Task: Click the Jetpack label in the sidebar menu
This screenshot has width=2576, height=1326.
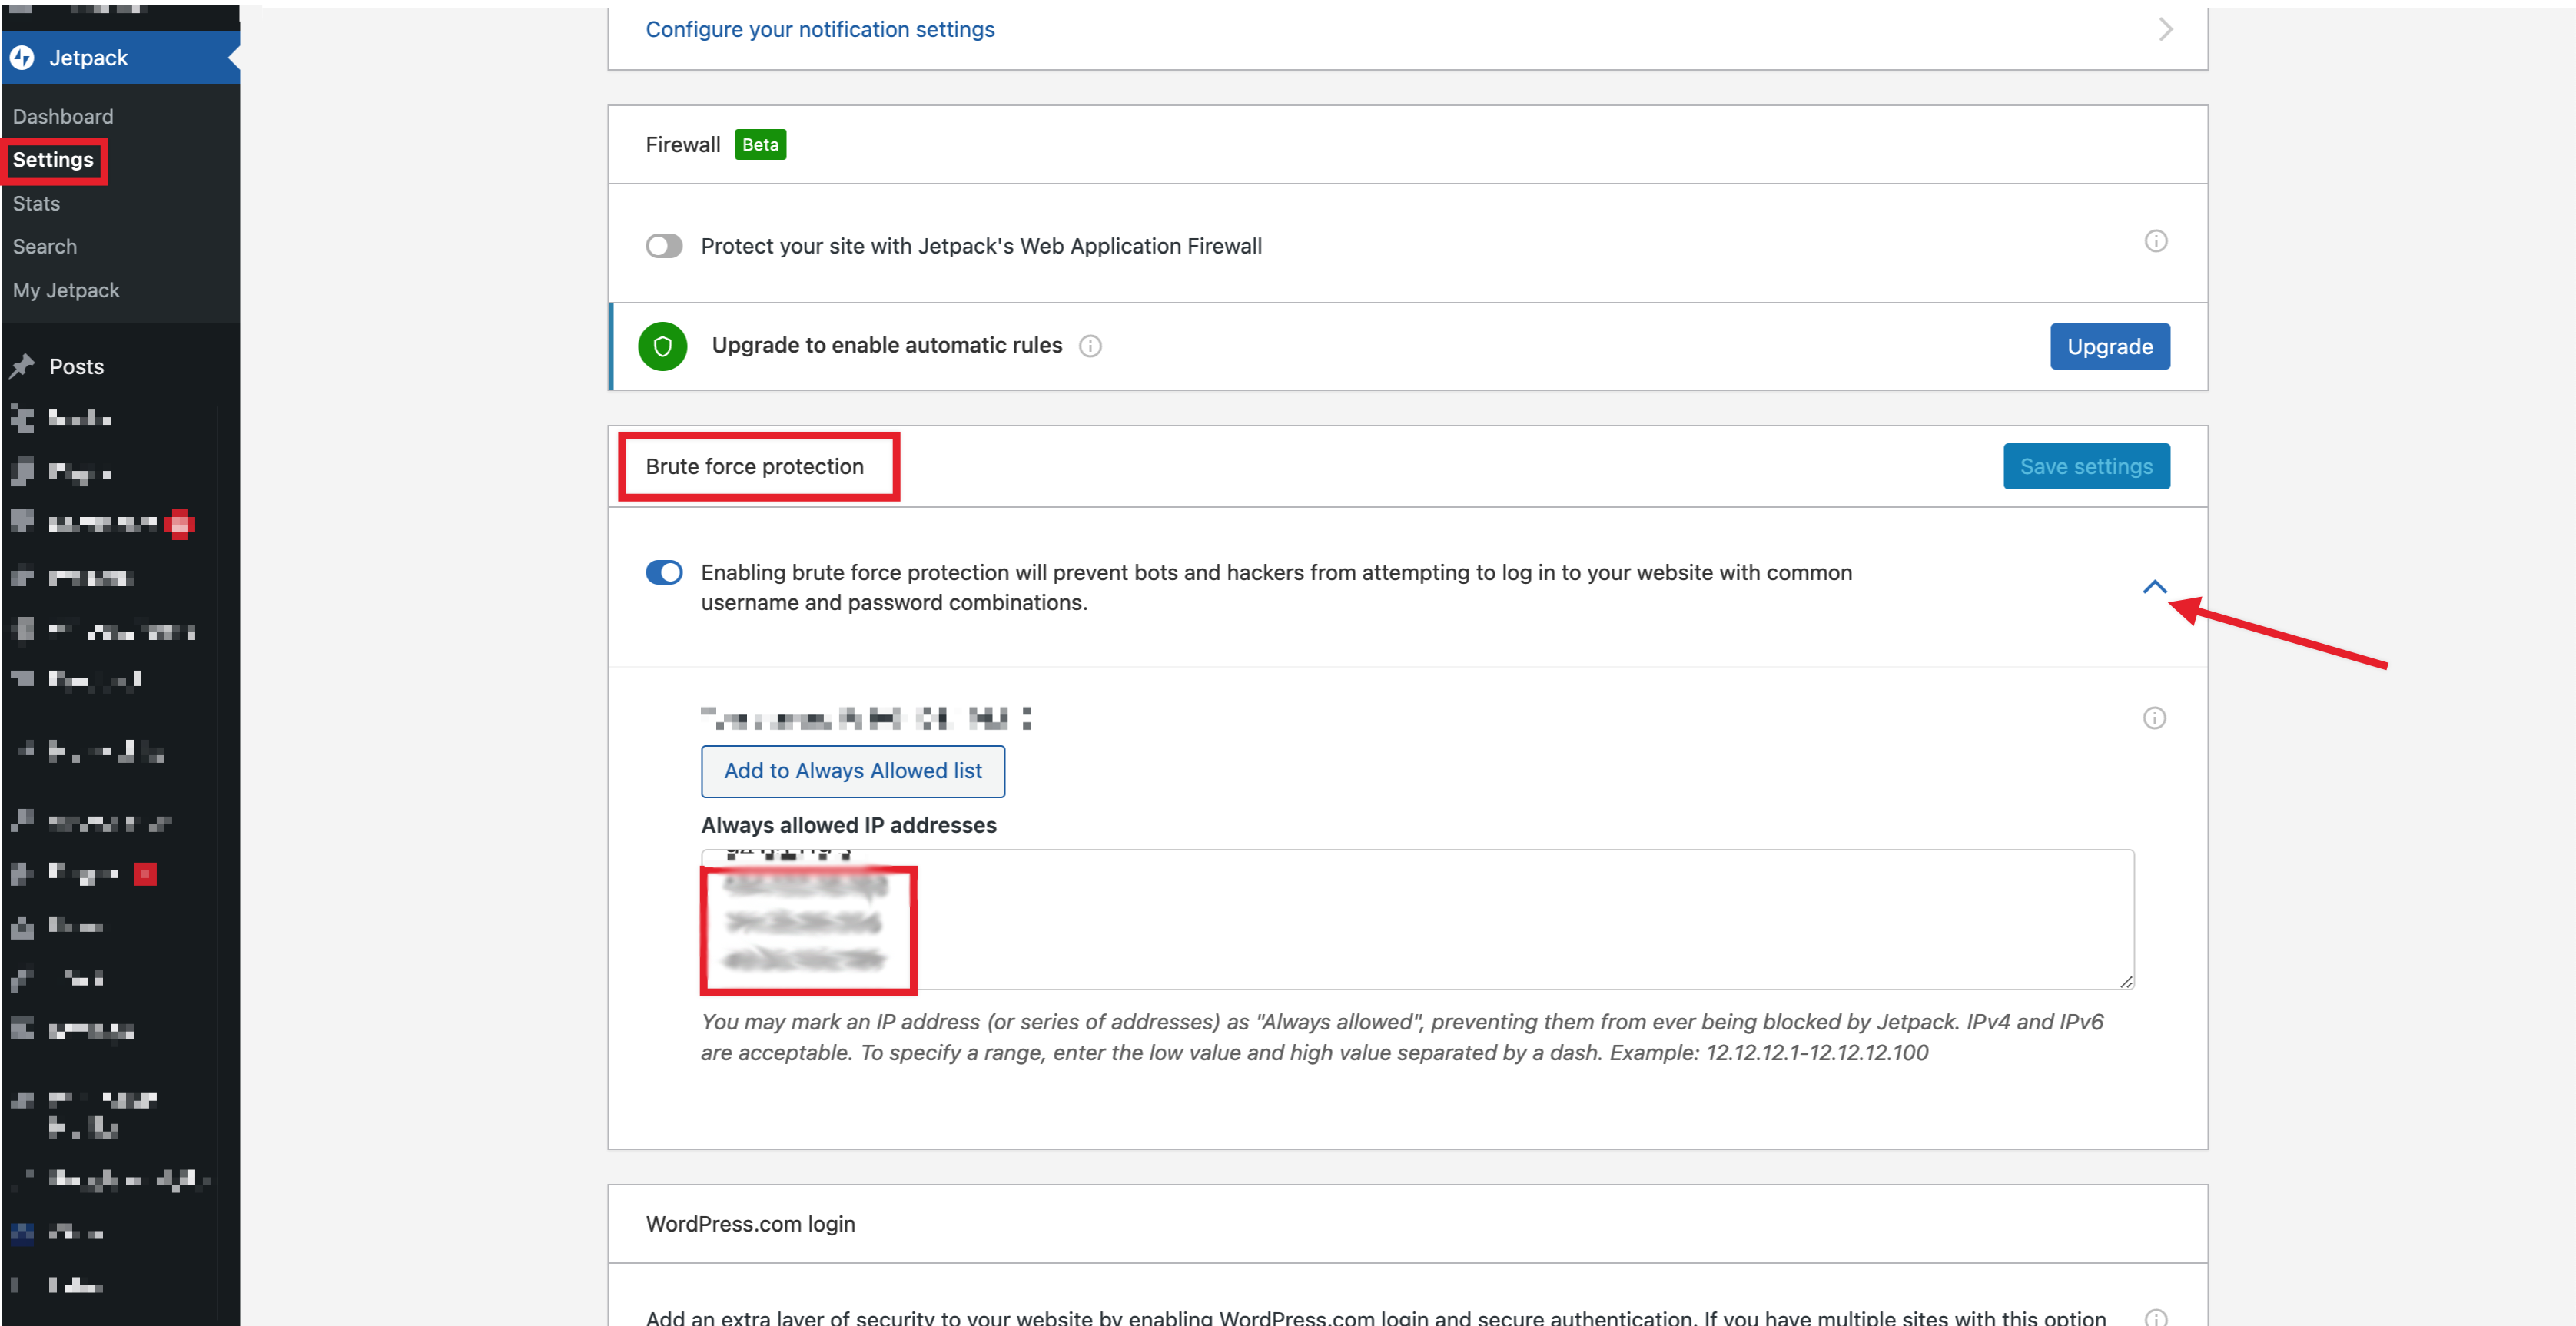Action: pyautogui.click(x=89, y=58)
